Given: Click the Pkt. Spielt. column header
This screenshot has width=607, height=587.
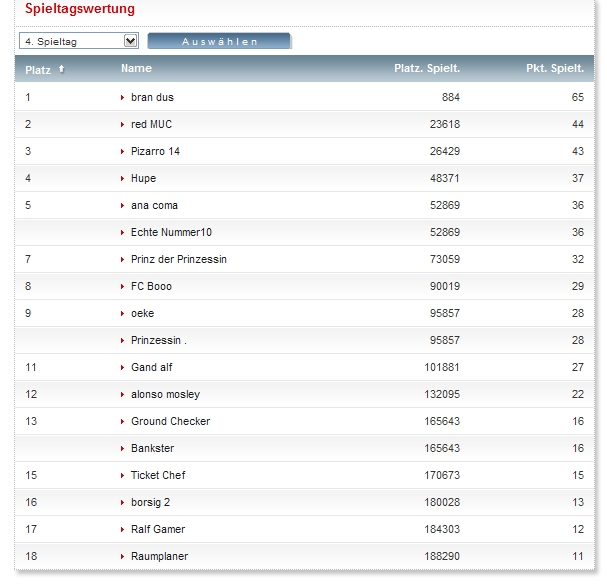Looking at the screenshot, I should tap(554, 69).
